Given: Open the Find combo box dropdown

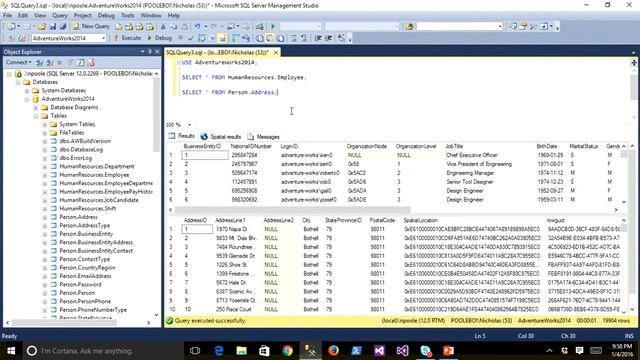Looking at the screenshot, I should (x=500, y=27).
